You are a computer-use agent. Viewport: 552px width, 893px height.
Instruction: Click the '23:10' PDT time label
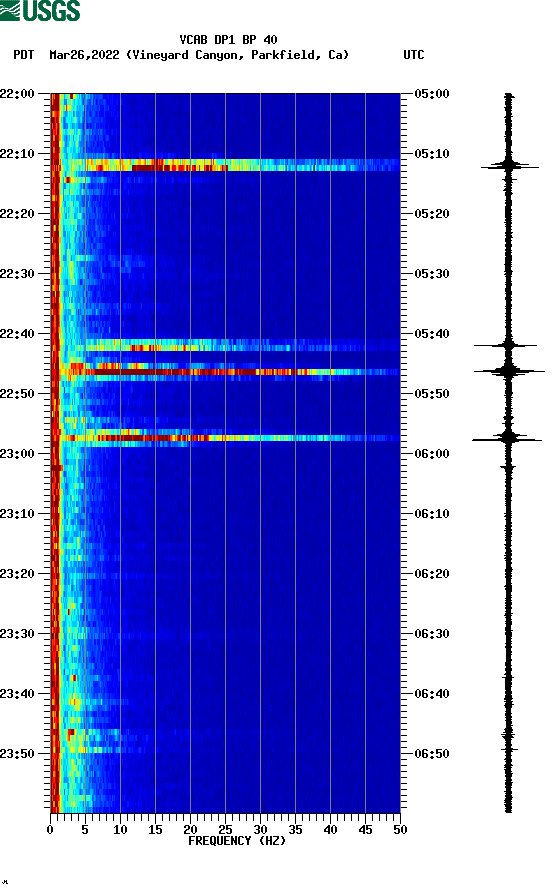(x=17, y=514)
